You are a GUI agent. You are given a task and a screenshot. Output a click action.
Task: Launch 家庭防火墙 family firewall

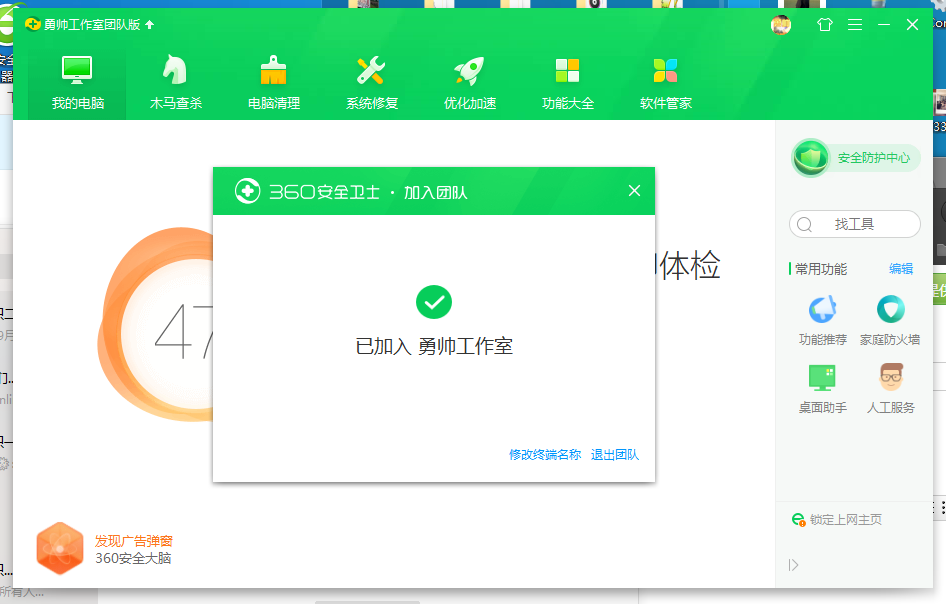pyautogui.click(x=890, y=320)
